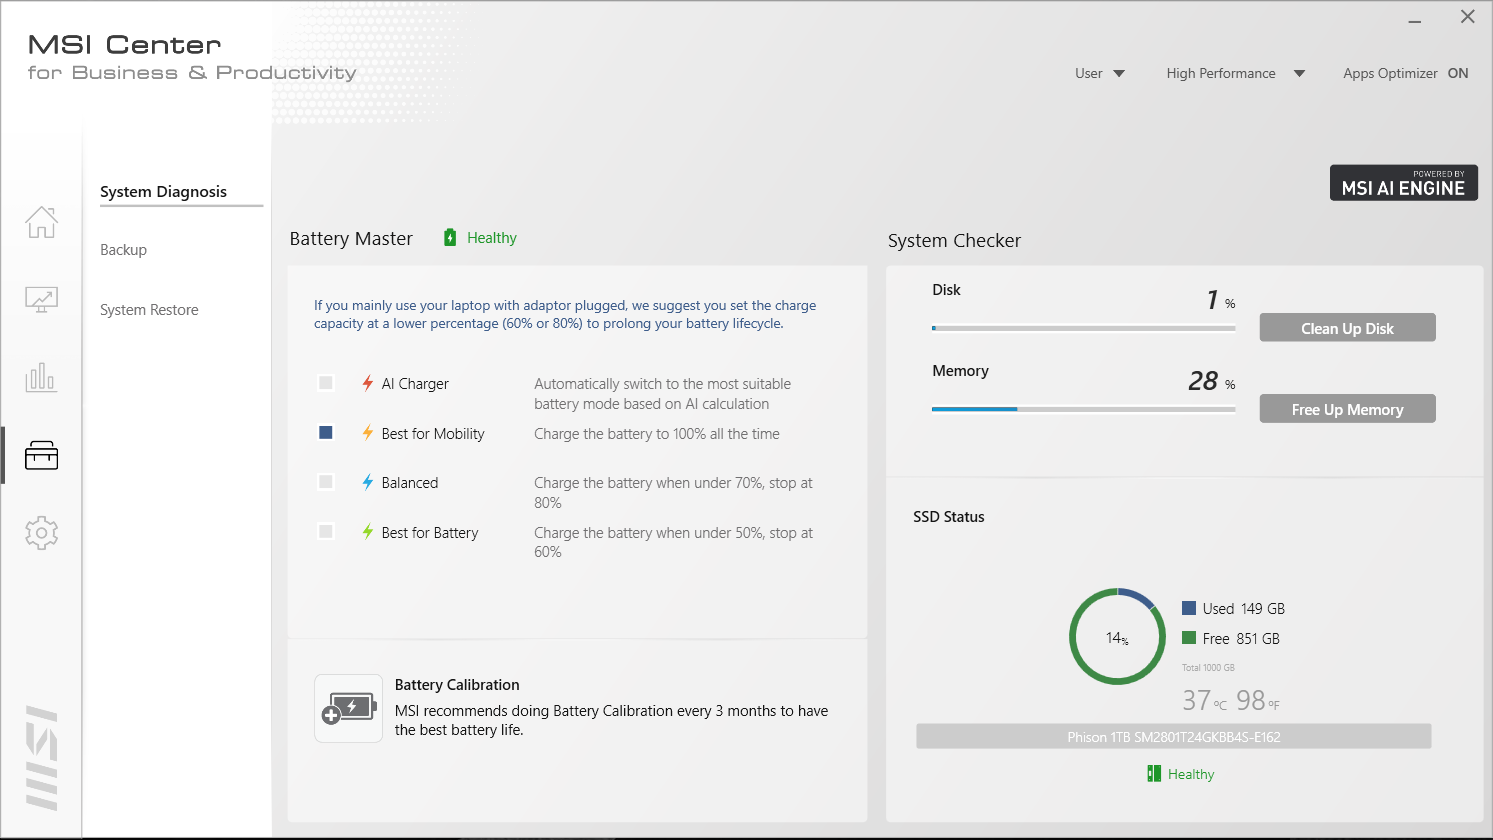Open the settings gear icon

[x=41, y=533]
